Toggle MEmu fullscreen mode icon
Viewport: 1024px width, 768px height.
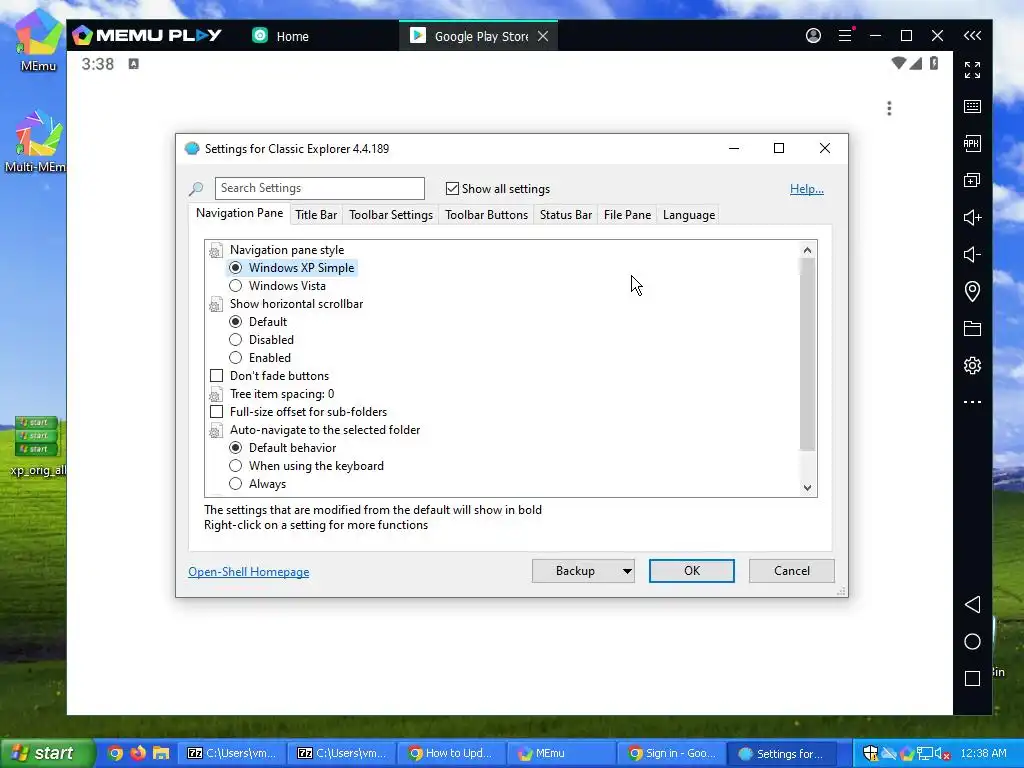pos(972,70)
